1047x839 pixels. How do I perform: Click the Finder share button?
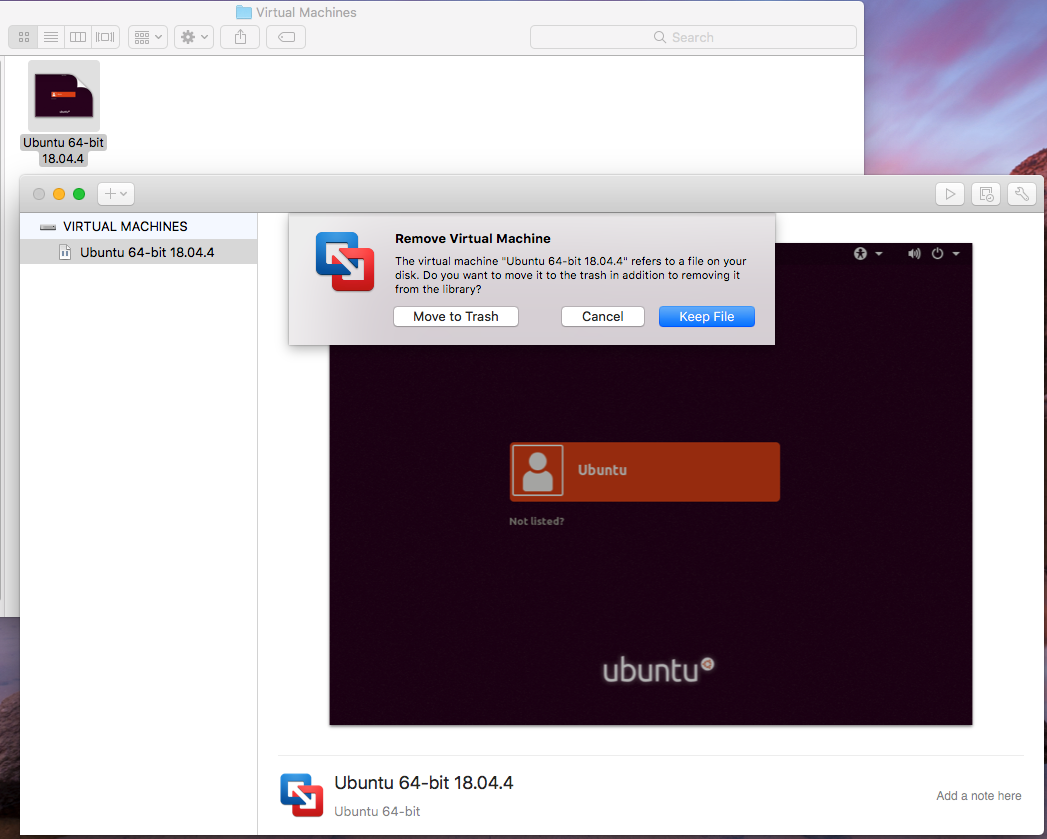tap(240, 37)
